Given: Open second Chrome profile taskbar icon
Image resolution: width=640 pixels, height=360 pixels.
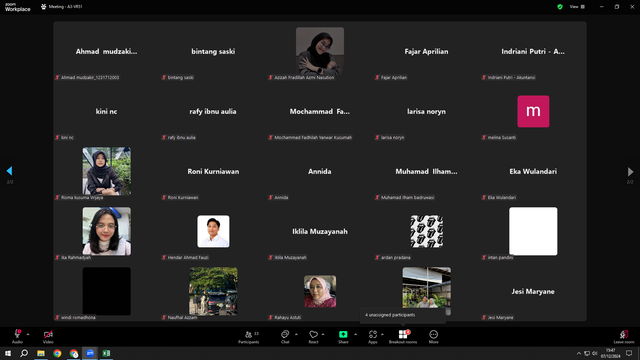Looking at the screenshot, I should 74,353.
